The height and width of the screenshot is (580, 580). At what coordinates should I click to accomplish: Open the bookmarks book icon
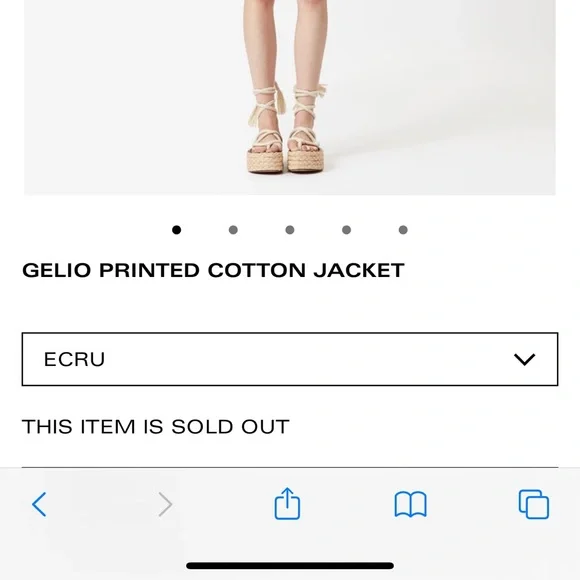click(411, 504)
